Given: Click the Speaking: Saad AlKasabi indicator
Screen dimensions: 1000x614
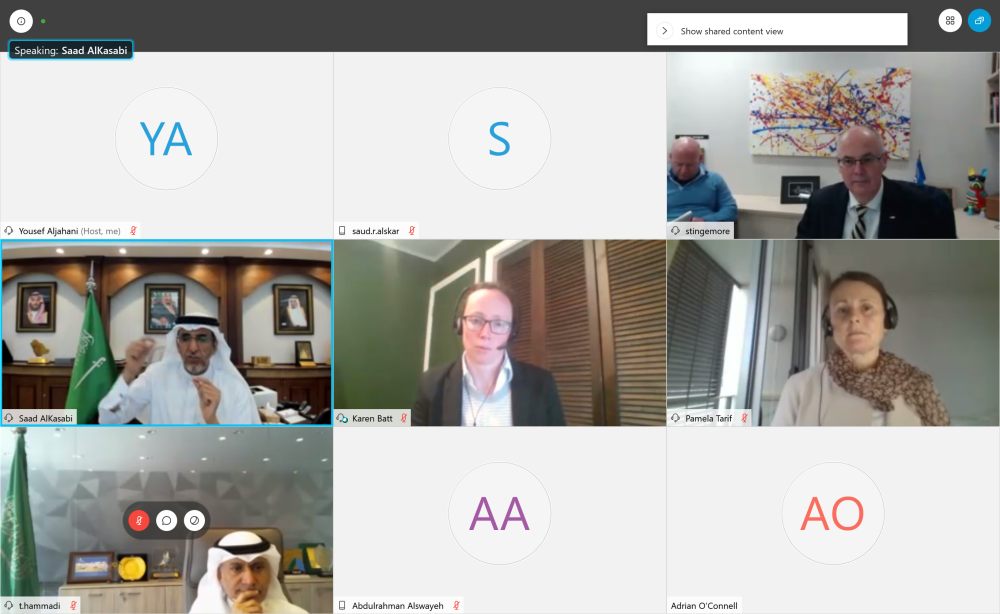Looking at the screenshot, I should [71, 50].
